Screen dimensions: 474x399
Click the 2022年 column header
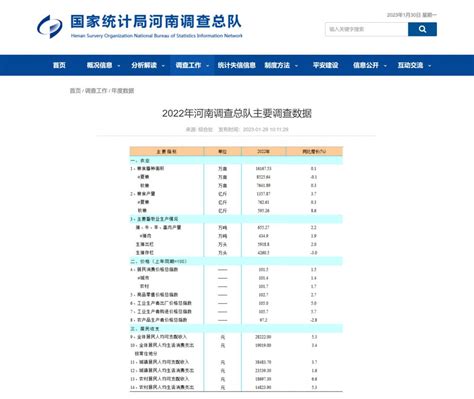[263, 151]
